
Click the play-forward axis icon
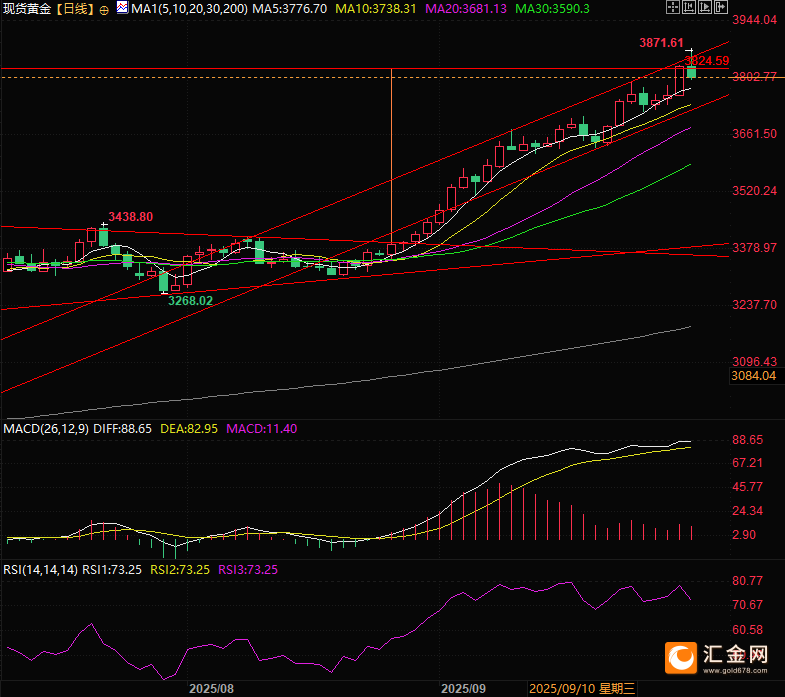tap(705, 7)
